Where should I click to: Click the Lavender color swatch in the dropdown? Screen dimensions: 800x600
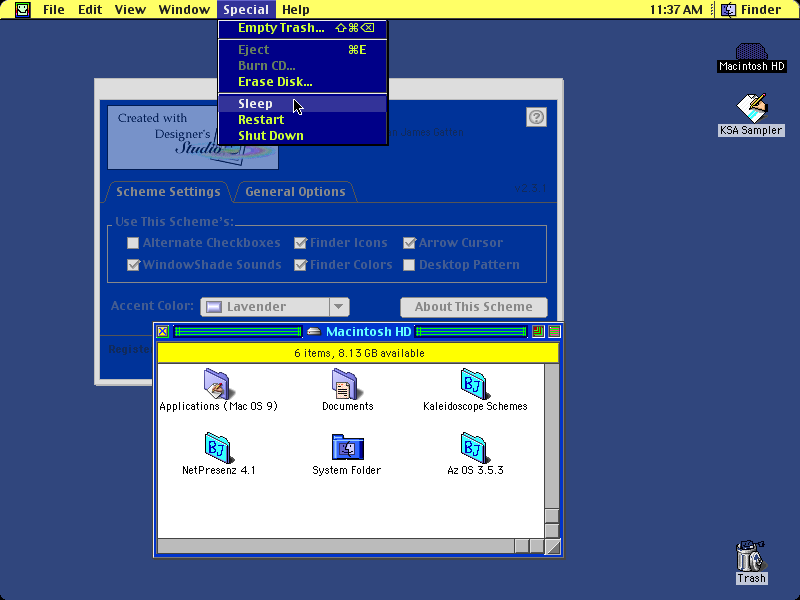pyautogui.click(x=213, y=307)
